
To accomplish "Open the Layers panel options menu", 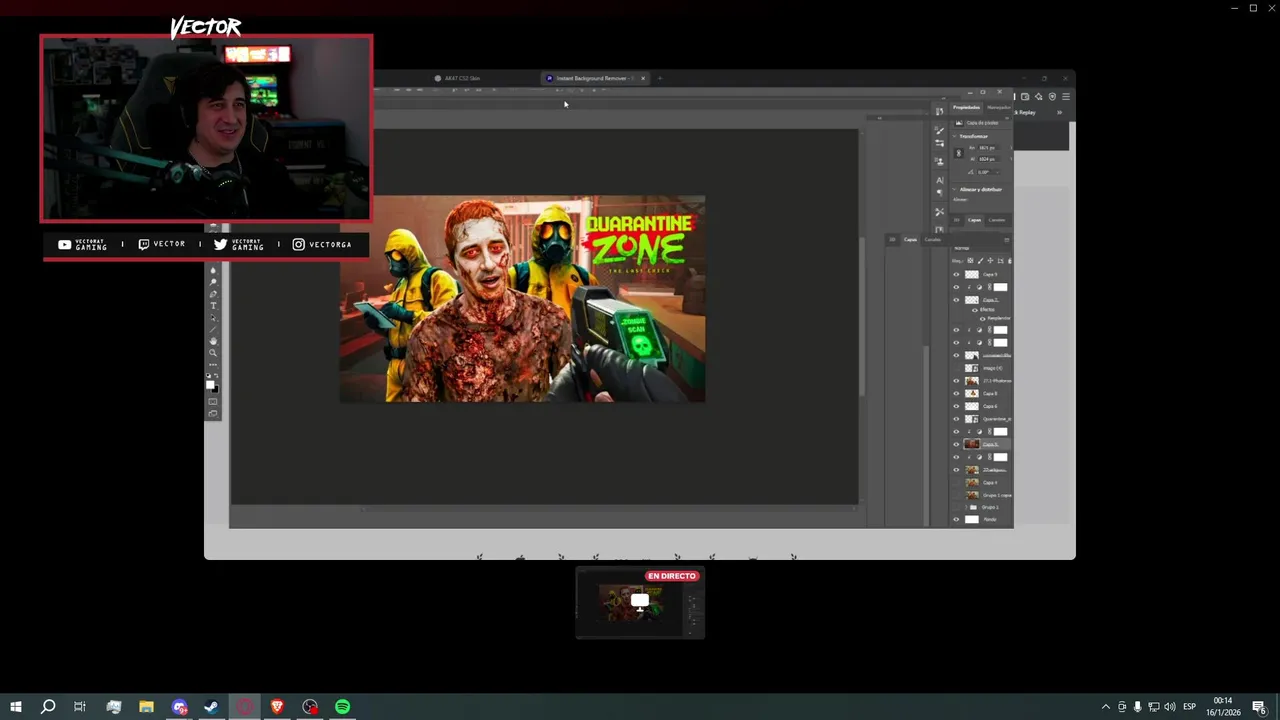I will tap(1007, 240).
